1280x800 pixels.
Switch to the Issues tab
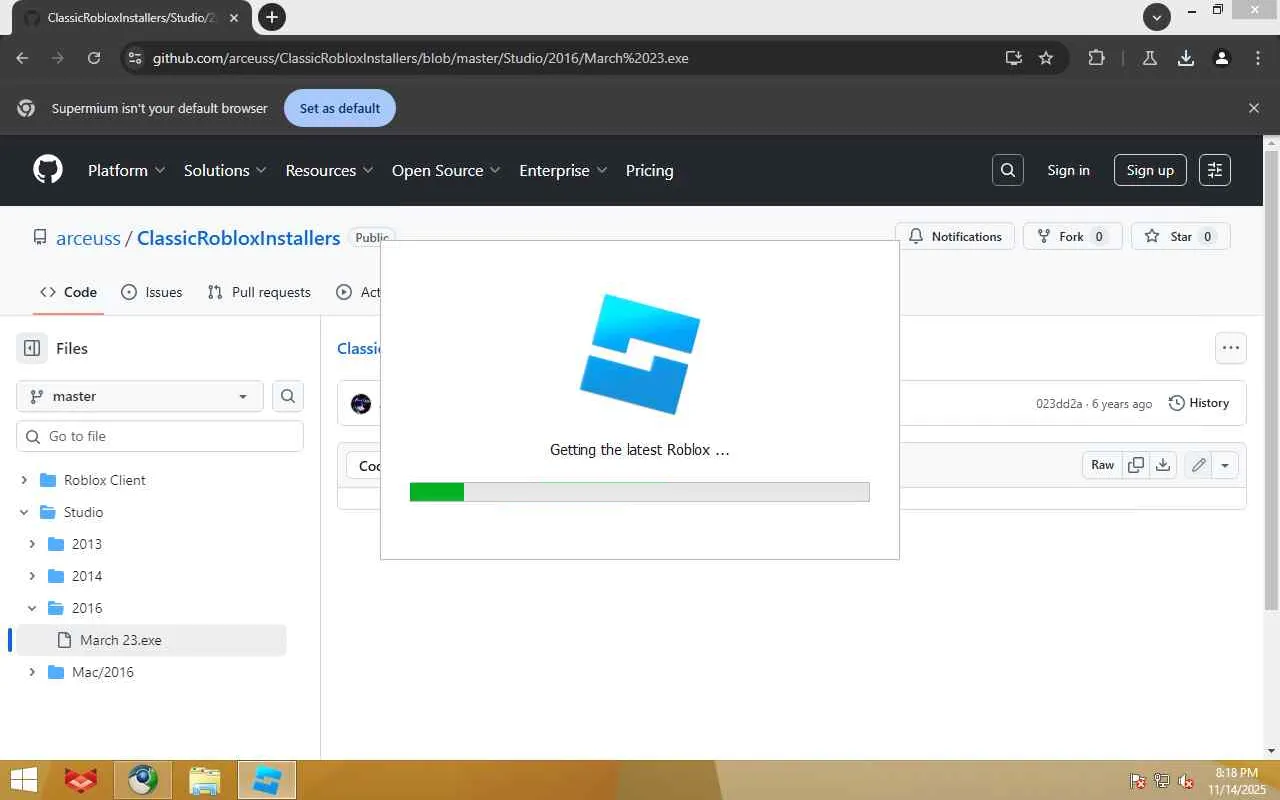click(151, 292)
